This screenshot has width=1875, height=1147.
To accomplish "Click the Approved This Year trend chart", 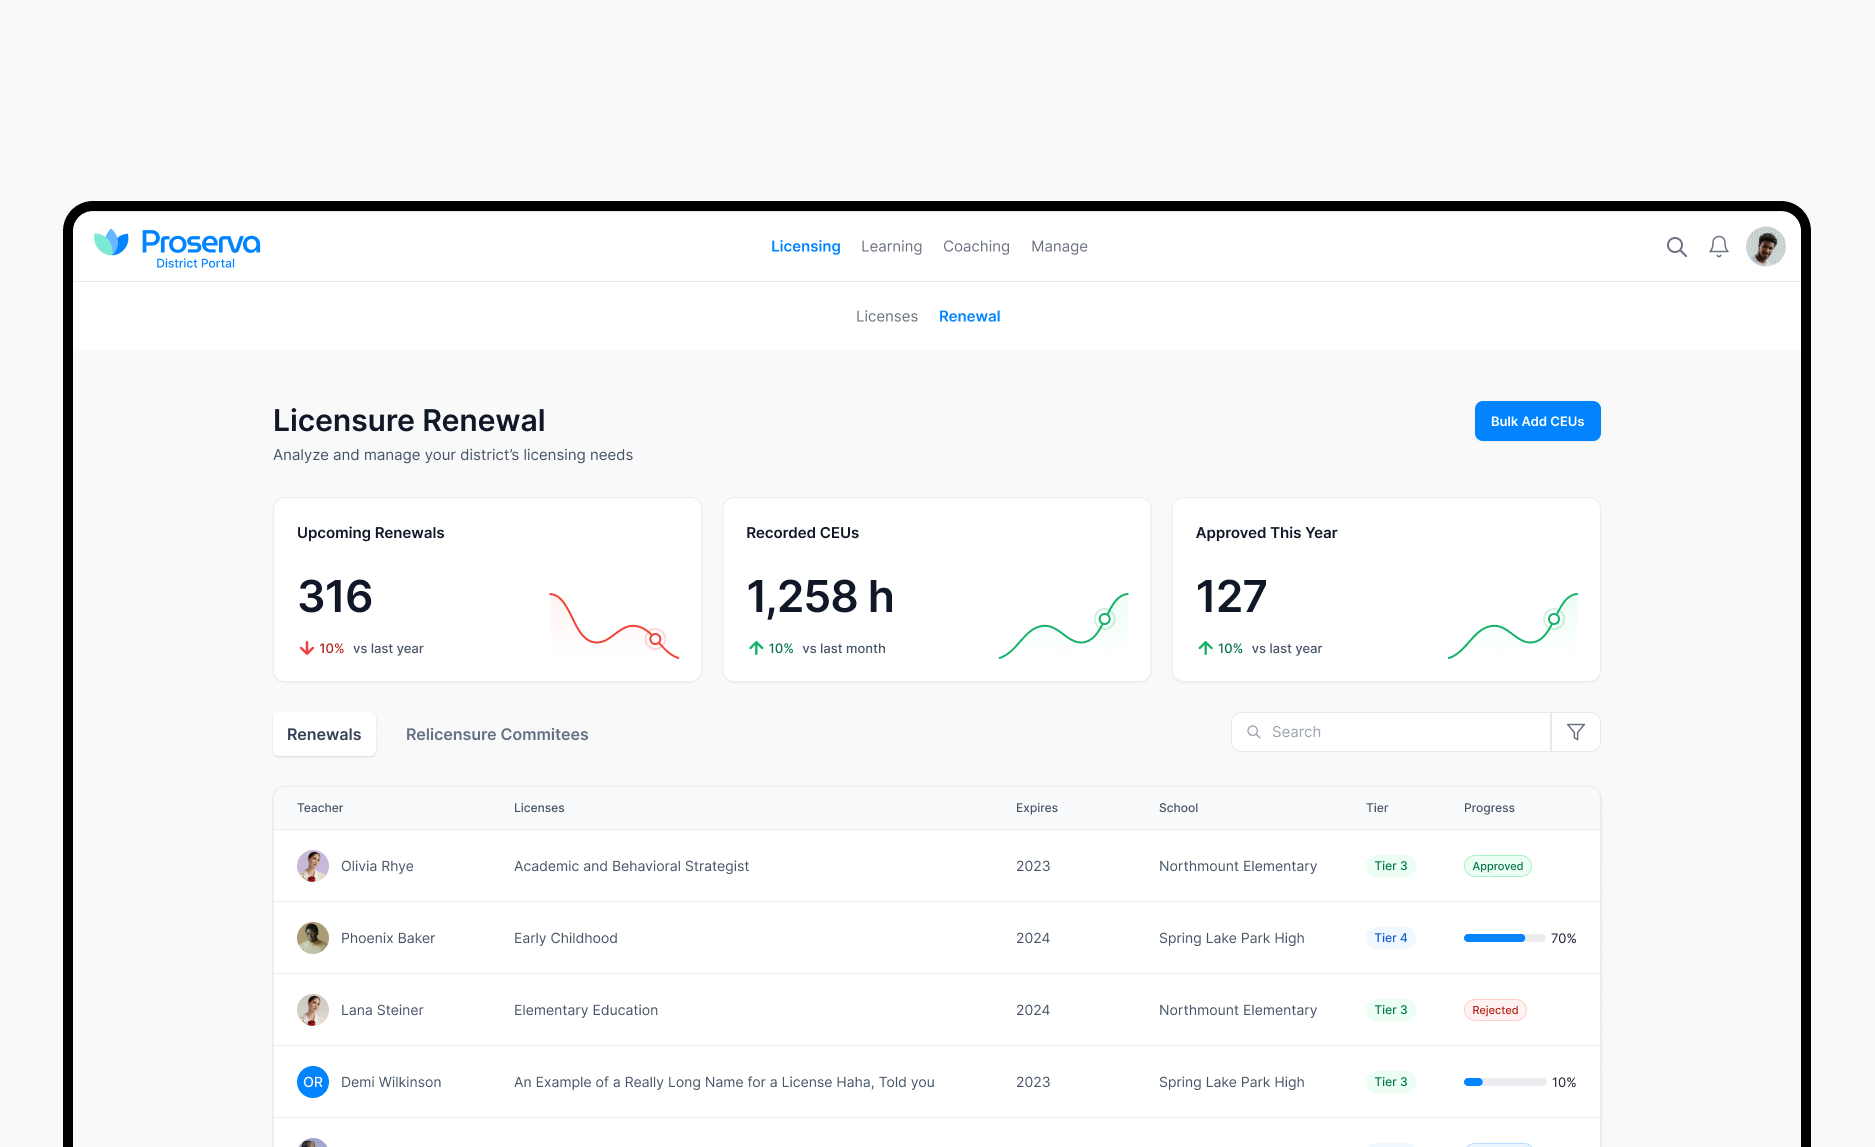I will click(x=1513, y=625).
